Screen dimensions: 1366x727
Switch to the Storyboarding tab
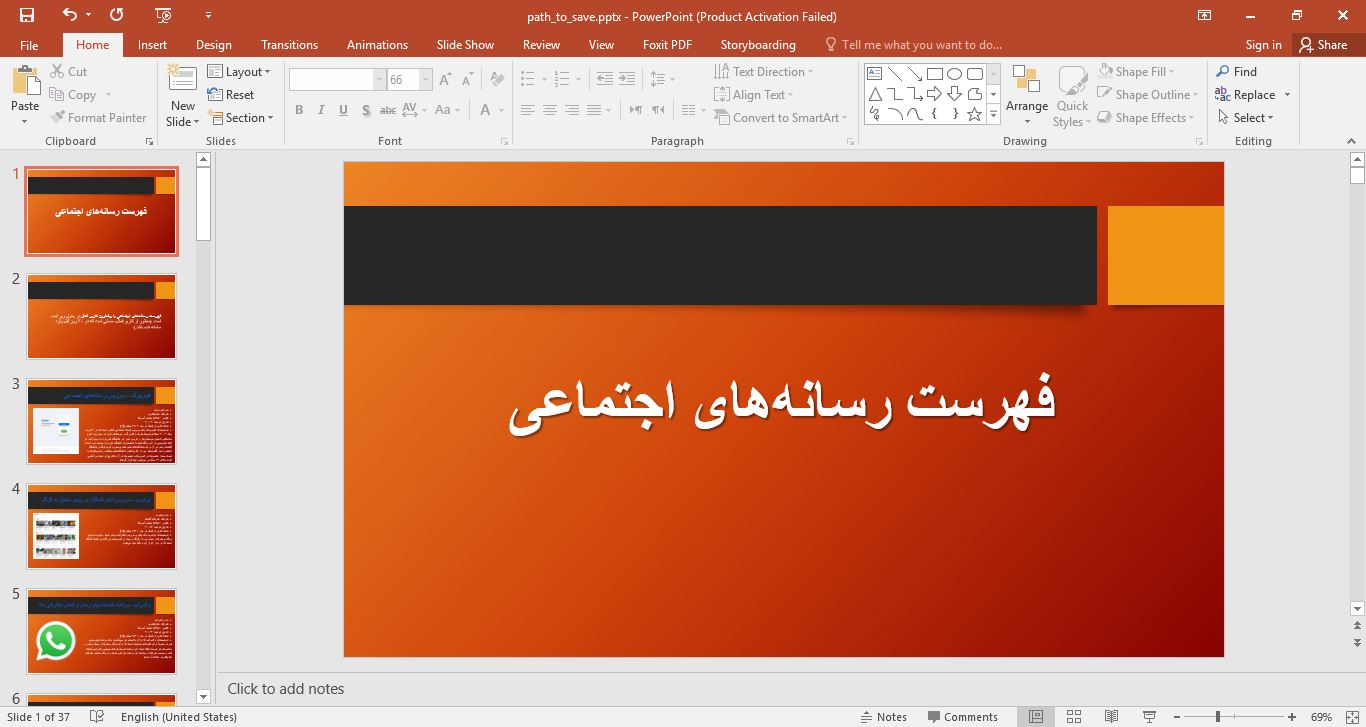click(758, 45)
